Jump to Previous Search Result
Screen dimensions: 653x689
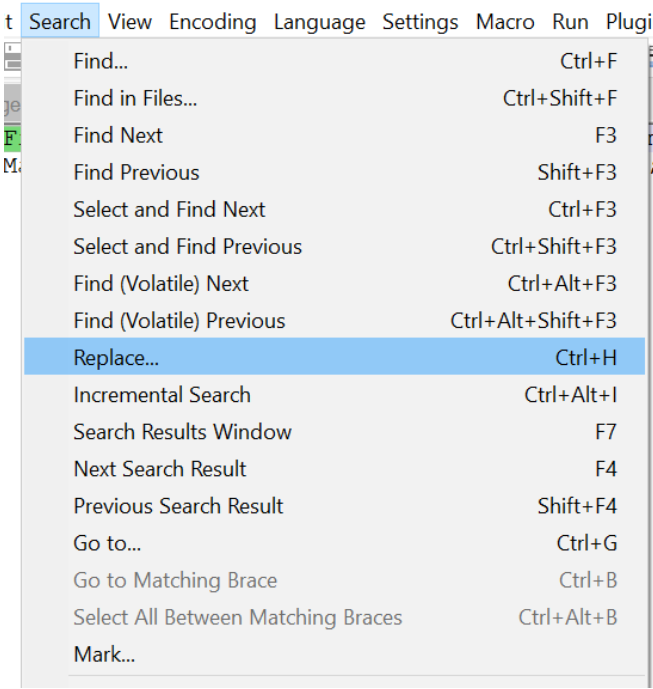pos(334,506)
